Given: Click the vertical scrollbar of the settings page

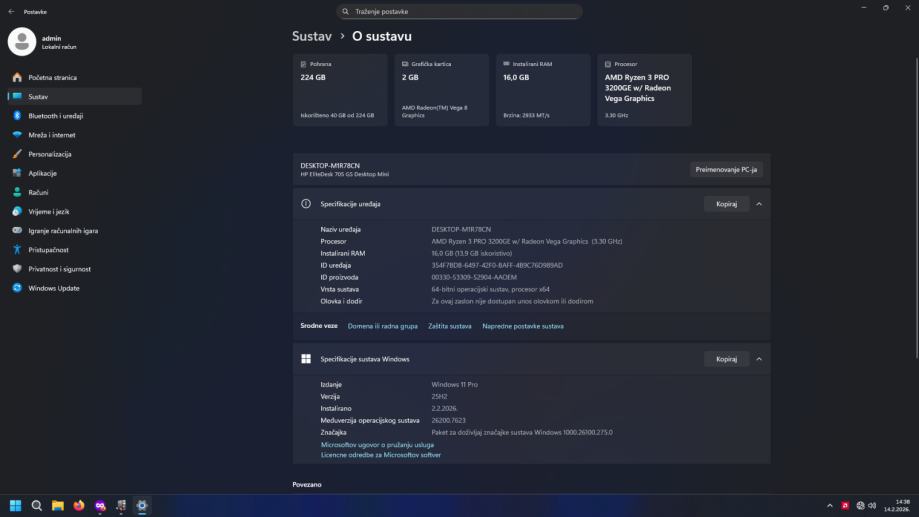Looking at the screenshot, I should [916, 208].
